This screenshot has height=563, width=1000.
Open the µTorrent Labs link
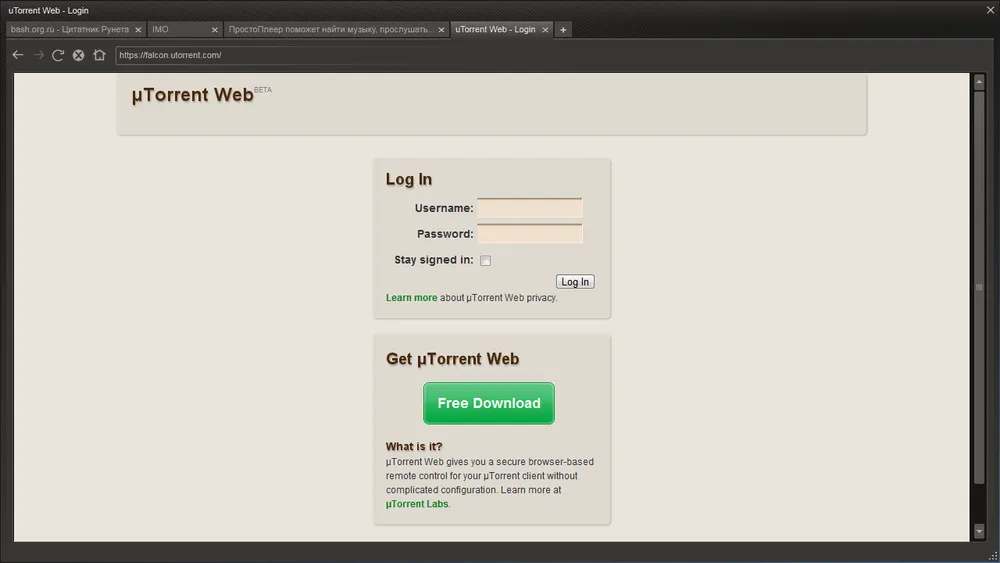417,504
